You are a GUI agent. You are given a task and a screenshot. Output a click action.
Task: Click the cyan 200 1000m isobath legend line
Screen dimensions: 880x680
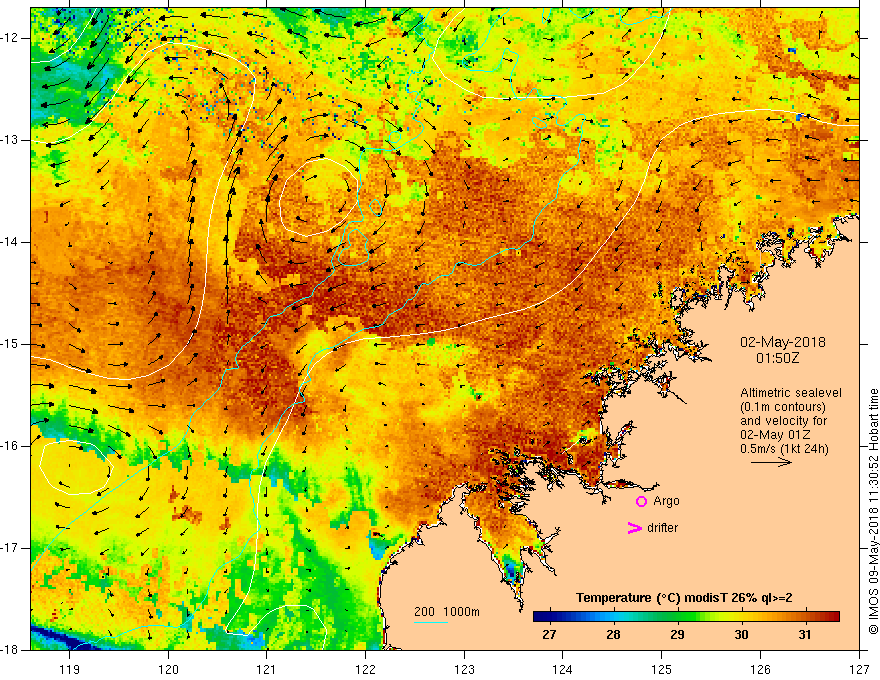point(430,622)
